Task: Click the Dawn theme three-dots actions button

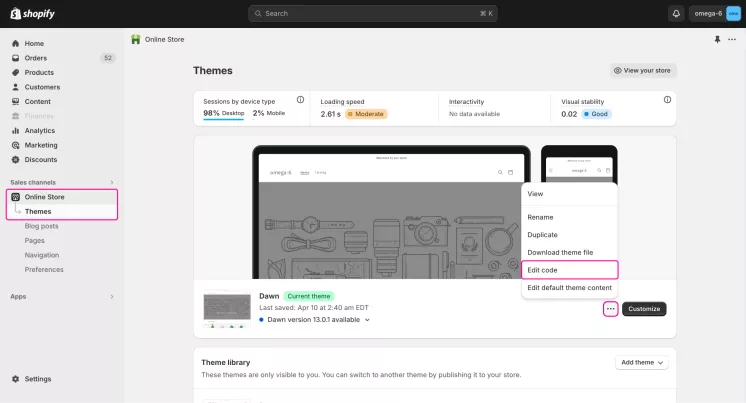Action: pyautogui.click(x=610, y=309)
